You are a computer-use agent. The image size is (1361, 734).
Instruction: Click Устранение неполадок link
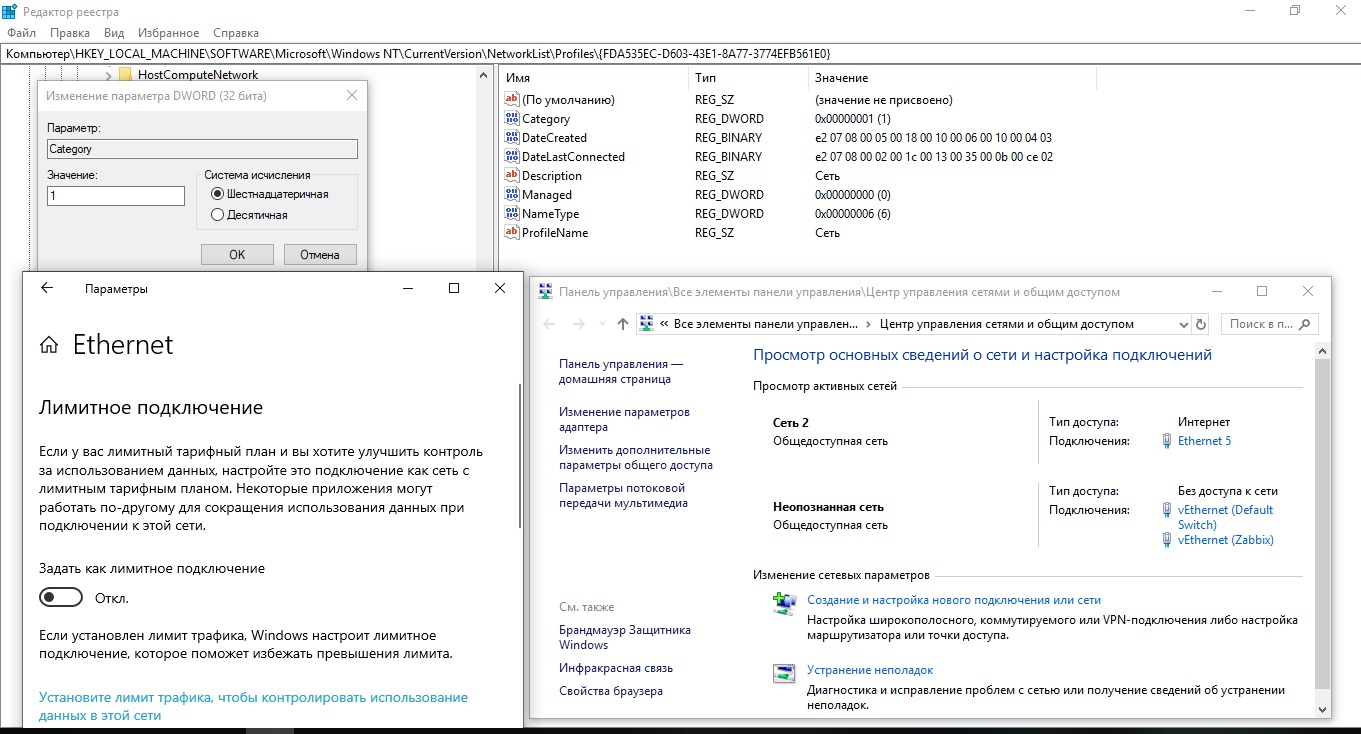(x=870, y=670)
